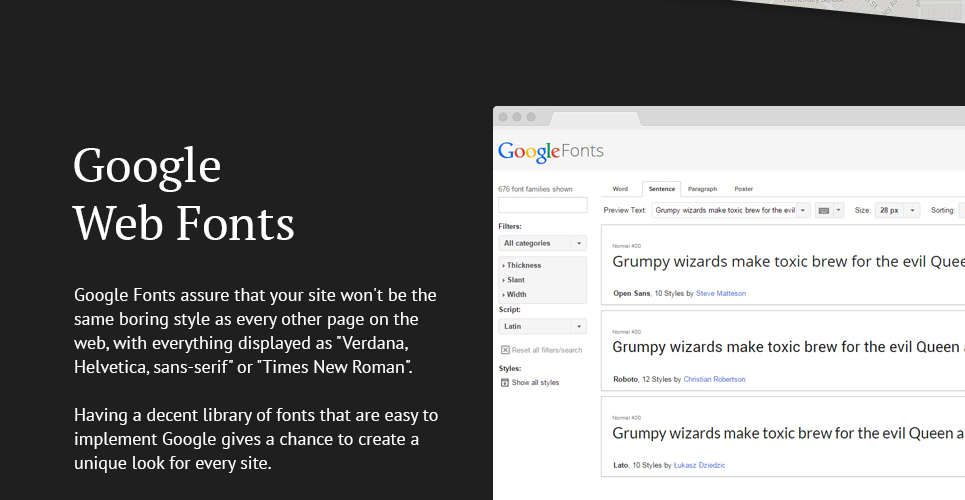Screen dimensions: 965x500
Task: Expand the Slant filter
Action: tap(514, 280)
